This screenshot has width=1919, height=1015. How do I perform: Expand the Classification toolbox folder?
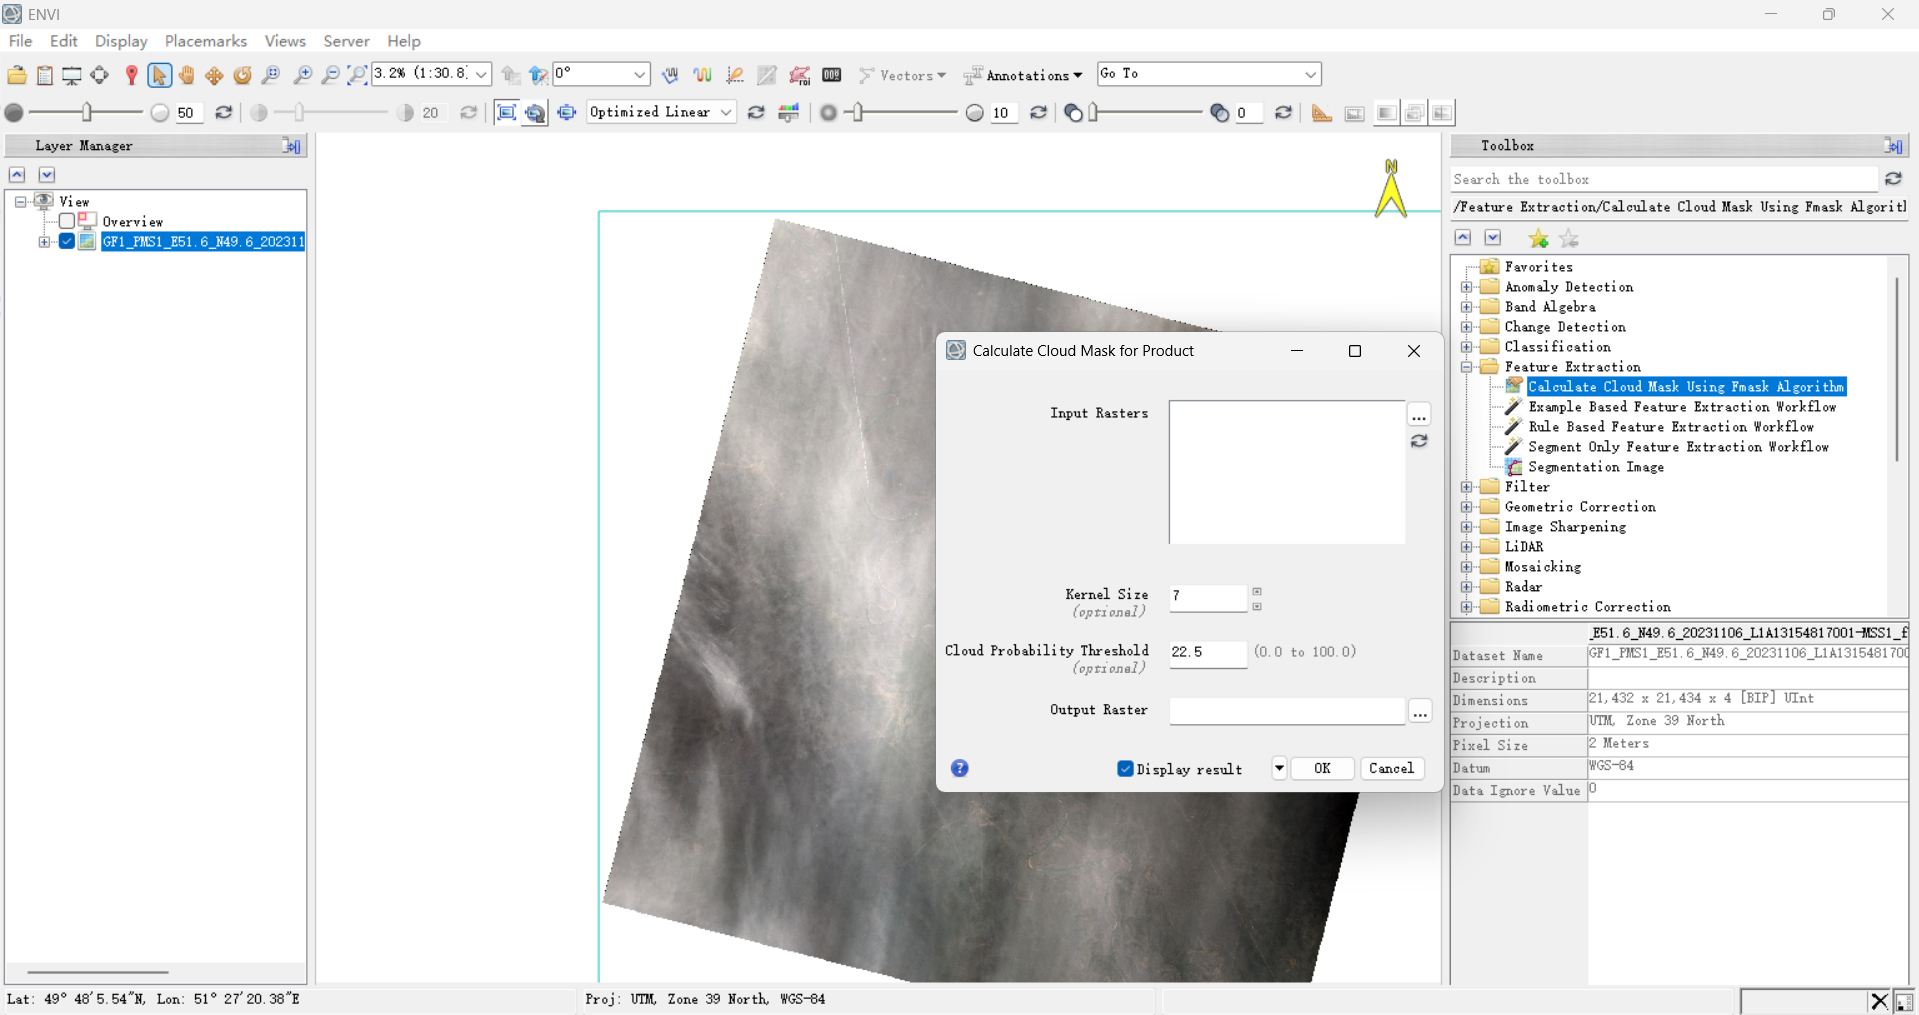click(x=1467, y=347)
